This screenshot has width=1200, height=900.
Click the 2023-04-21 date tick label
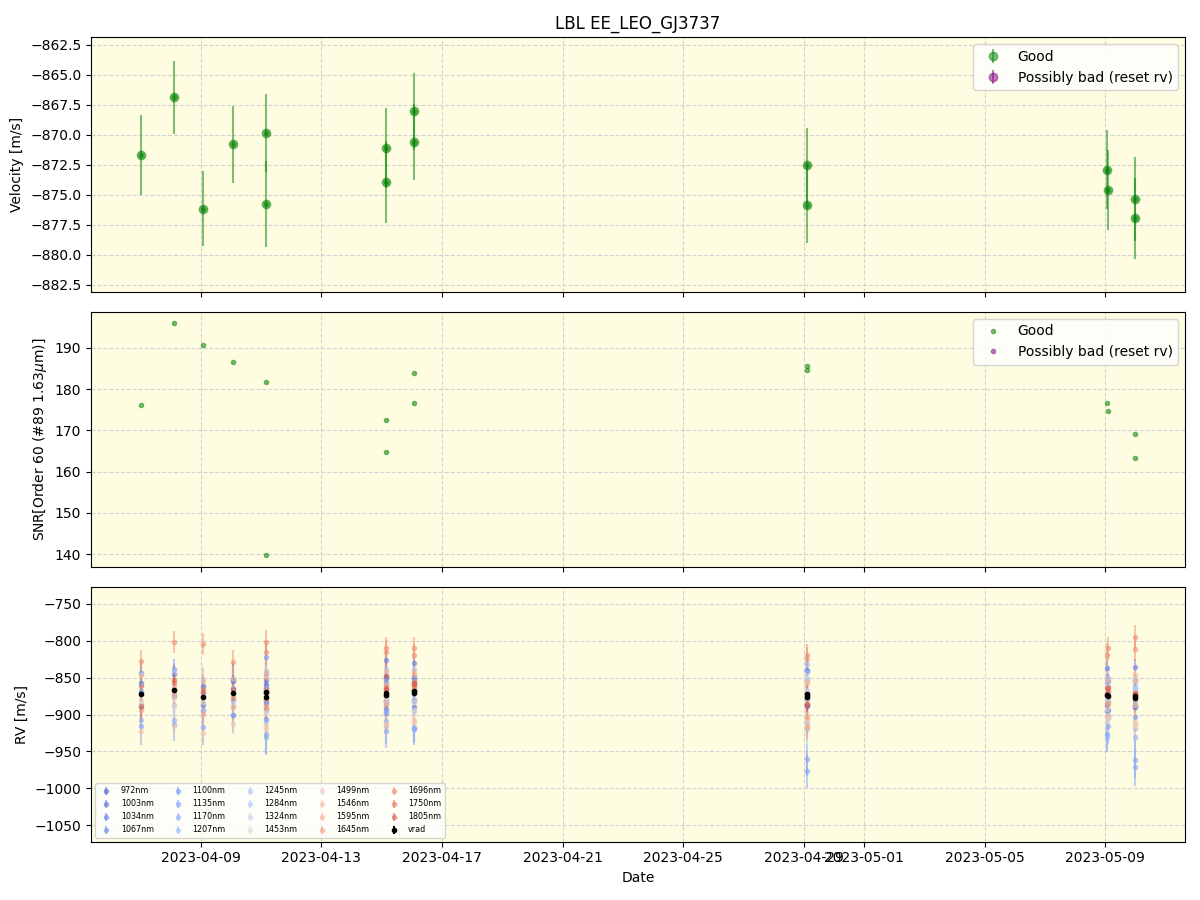coord(563,856)
